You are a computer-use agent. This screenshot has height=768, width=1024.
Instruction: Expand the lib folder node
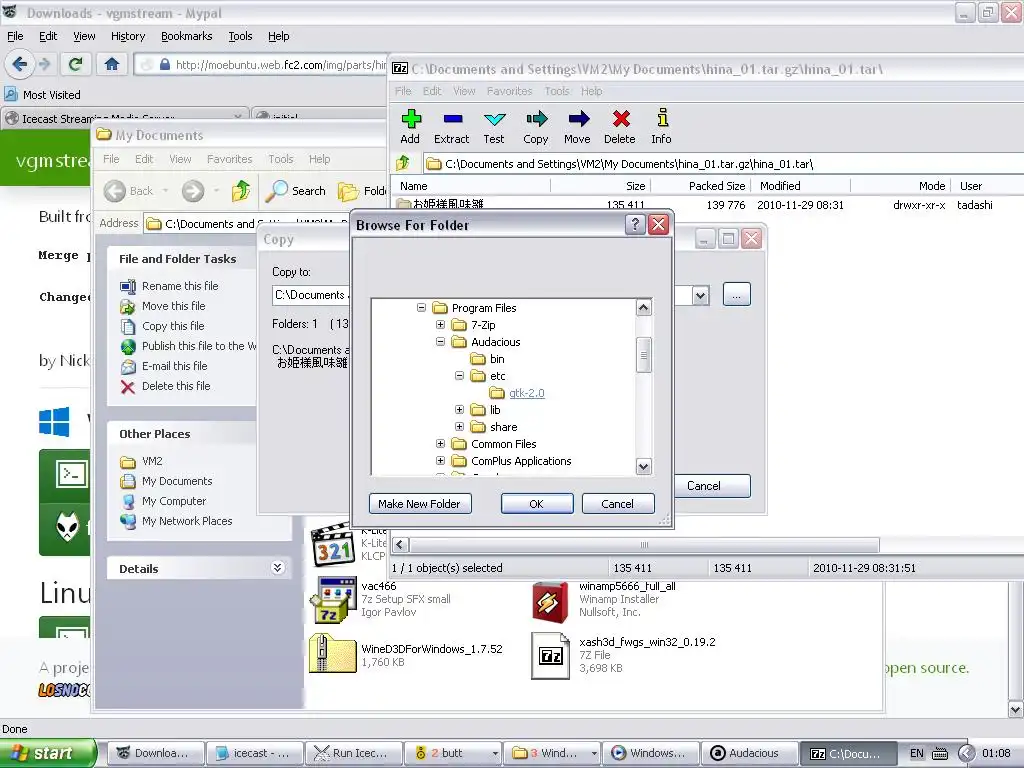point(459,409)
